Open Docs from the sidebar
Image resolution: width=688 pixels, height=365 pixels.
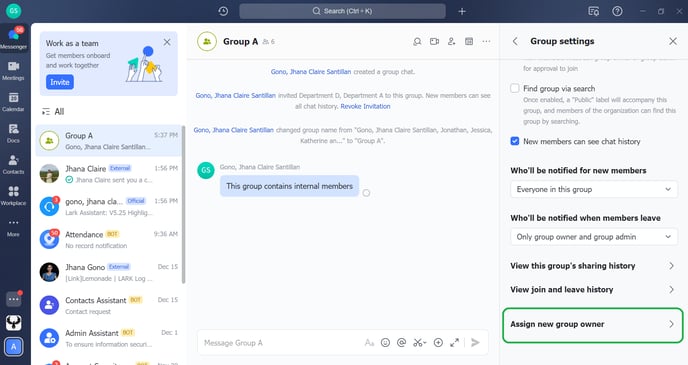click(13, 133)
